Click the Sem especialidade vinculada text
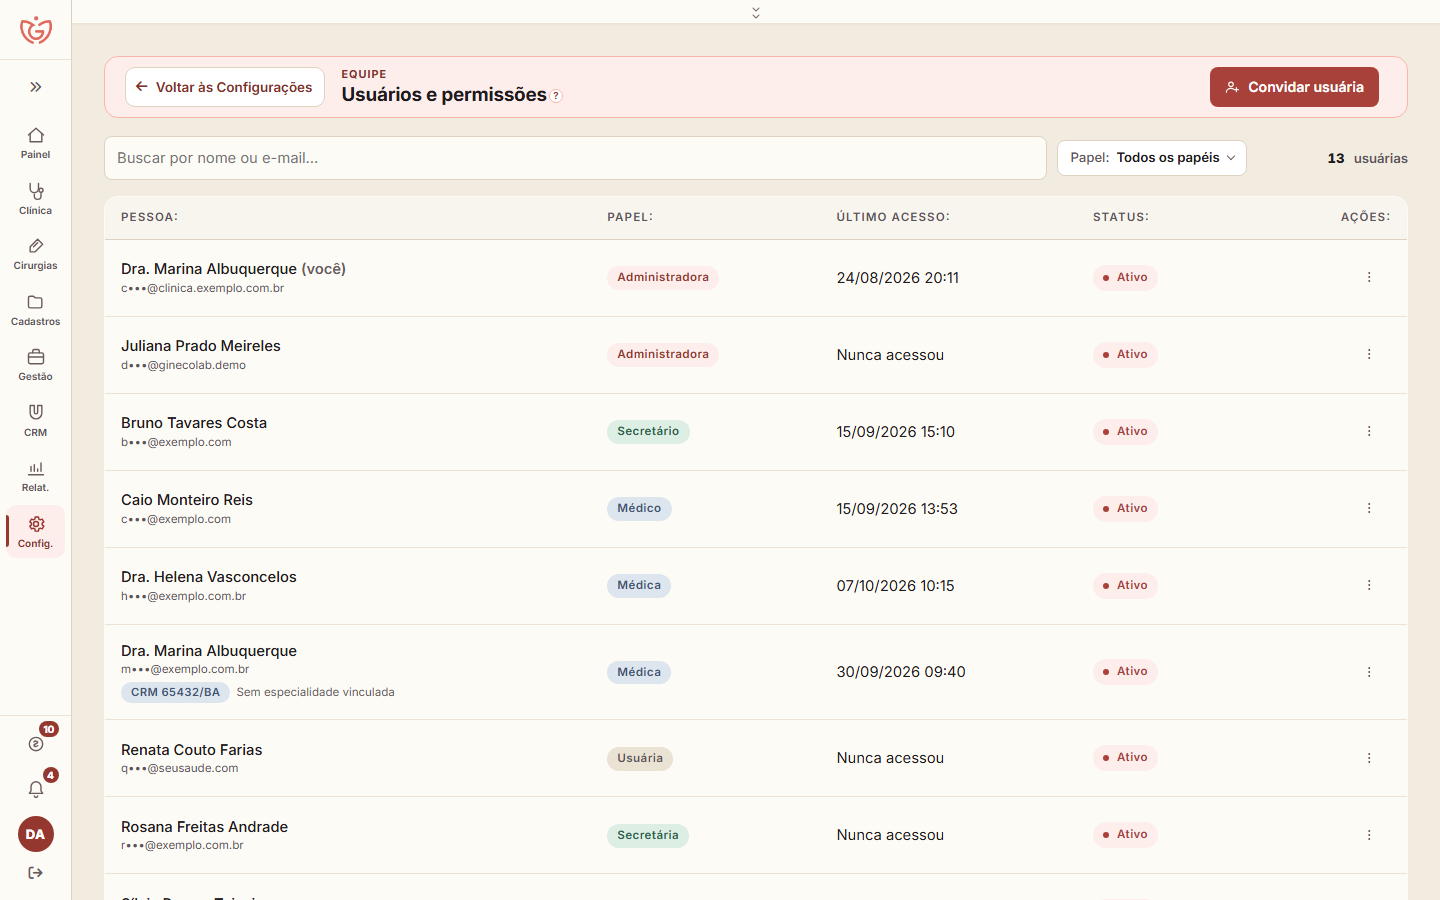The image size is (1440, 900). pyautogui.click(x=316, y=692)
